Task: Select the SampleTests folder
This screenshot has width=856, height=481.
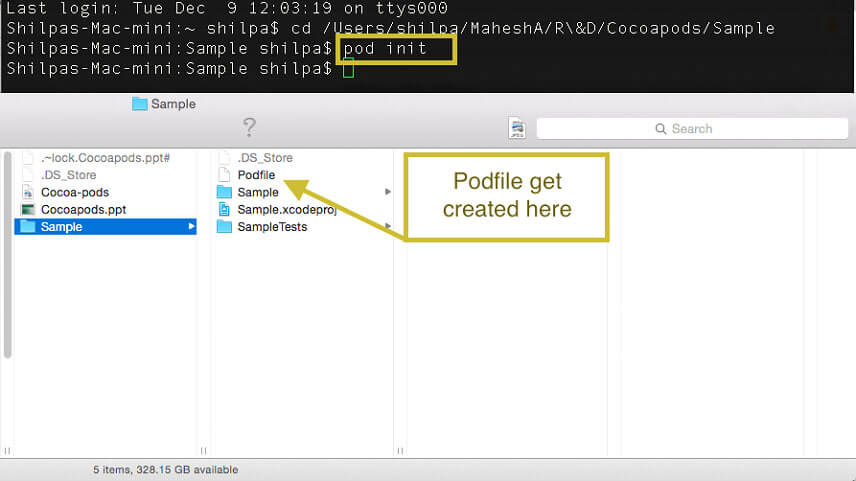Action: (x=272, y=227)
